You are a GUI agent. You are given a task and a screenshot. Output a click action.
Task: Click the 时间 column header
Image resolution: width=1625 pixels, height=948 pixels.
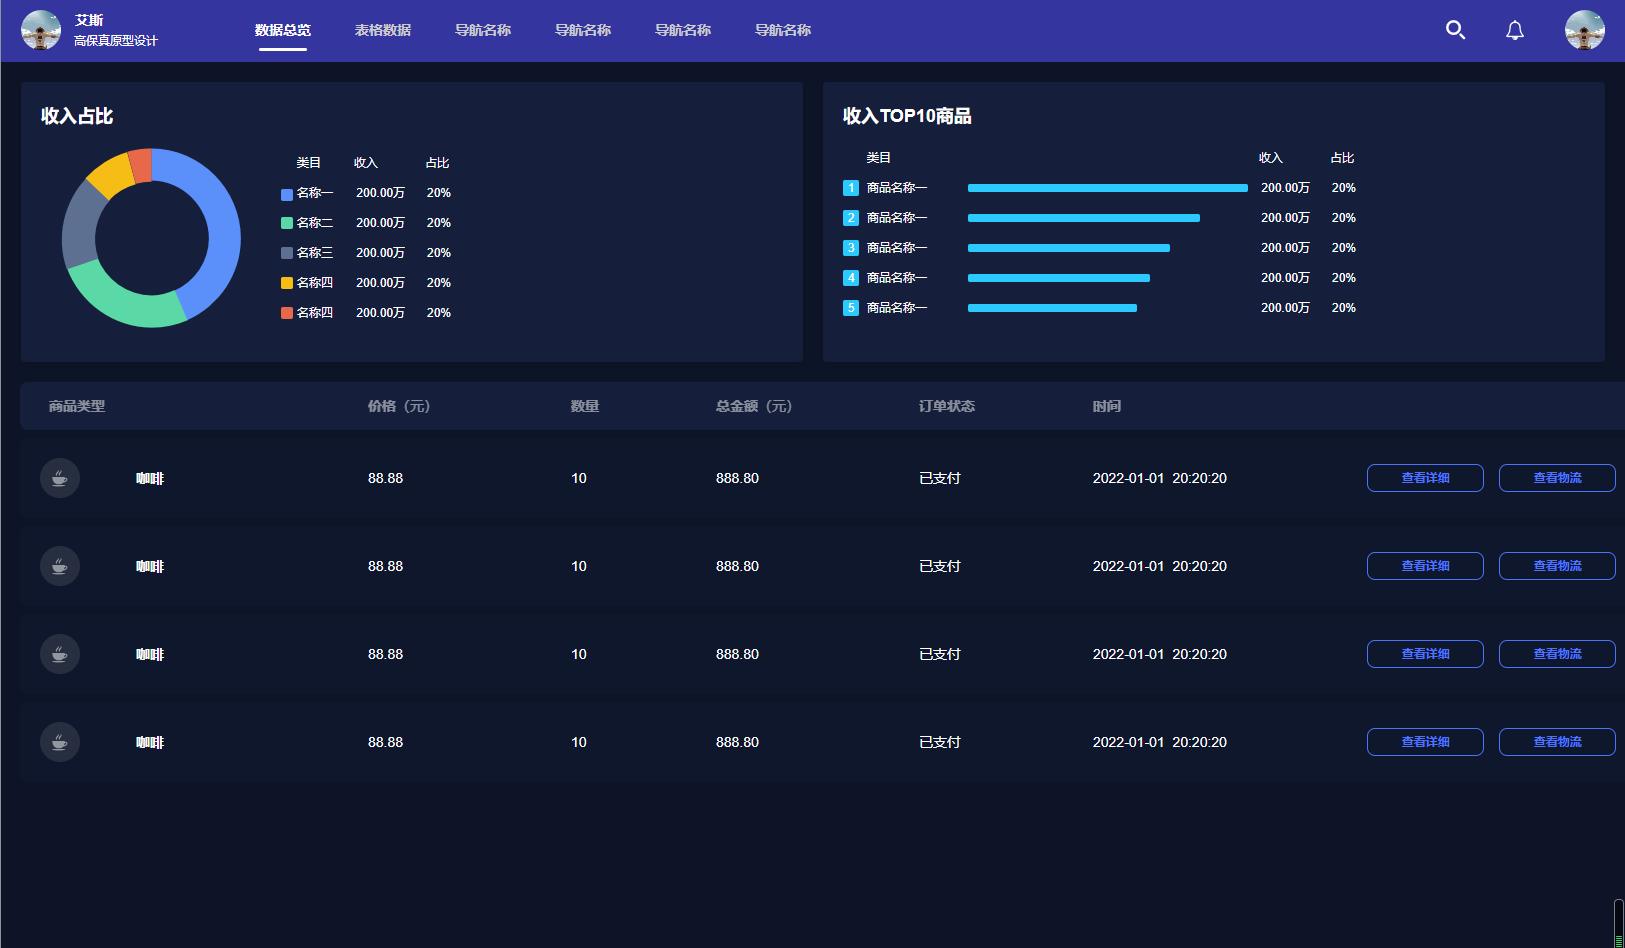[1107, 406]
